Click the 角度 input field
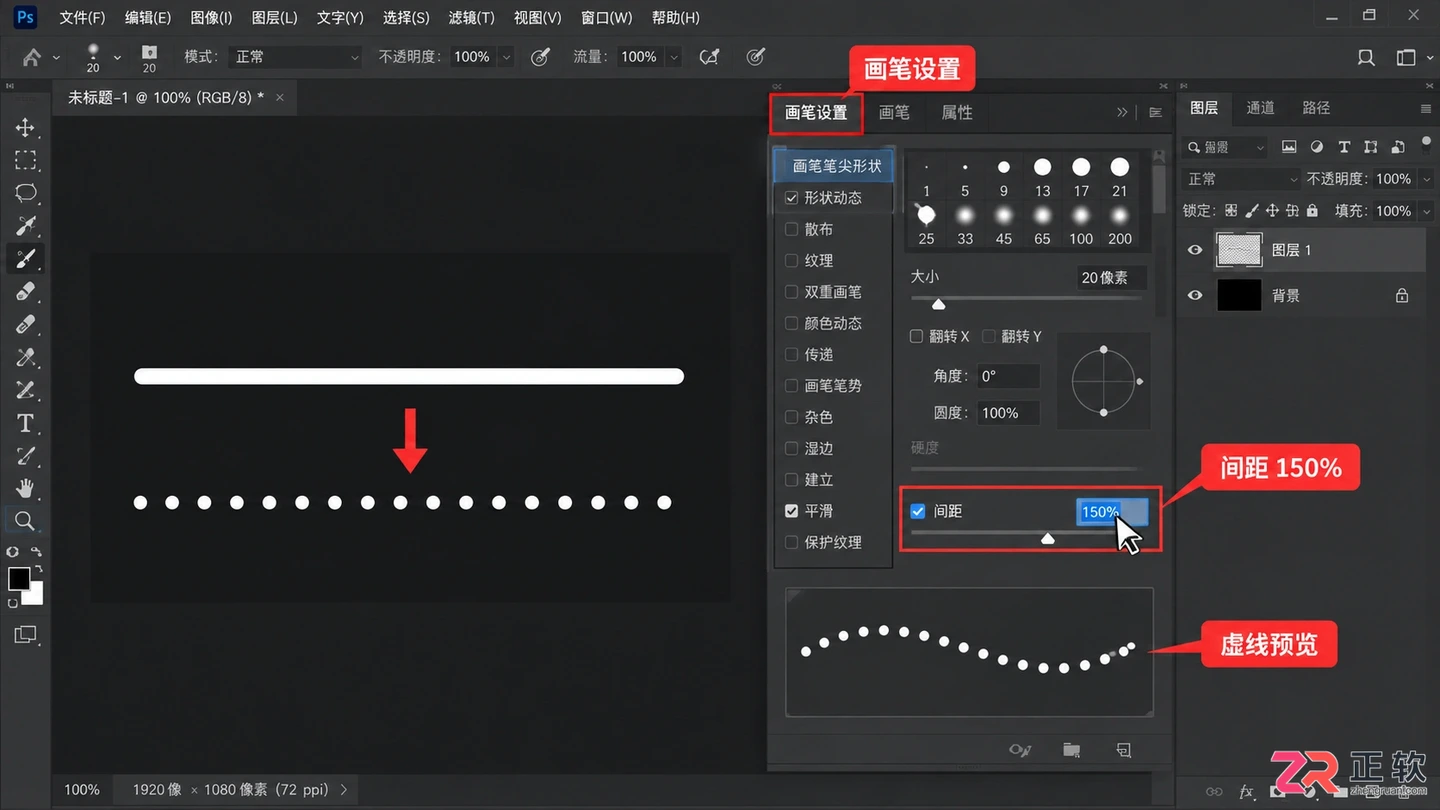Screen dimensions: 1440x810 [x=1008, y=376]
